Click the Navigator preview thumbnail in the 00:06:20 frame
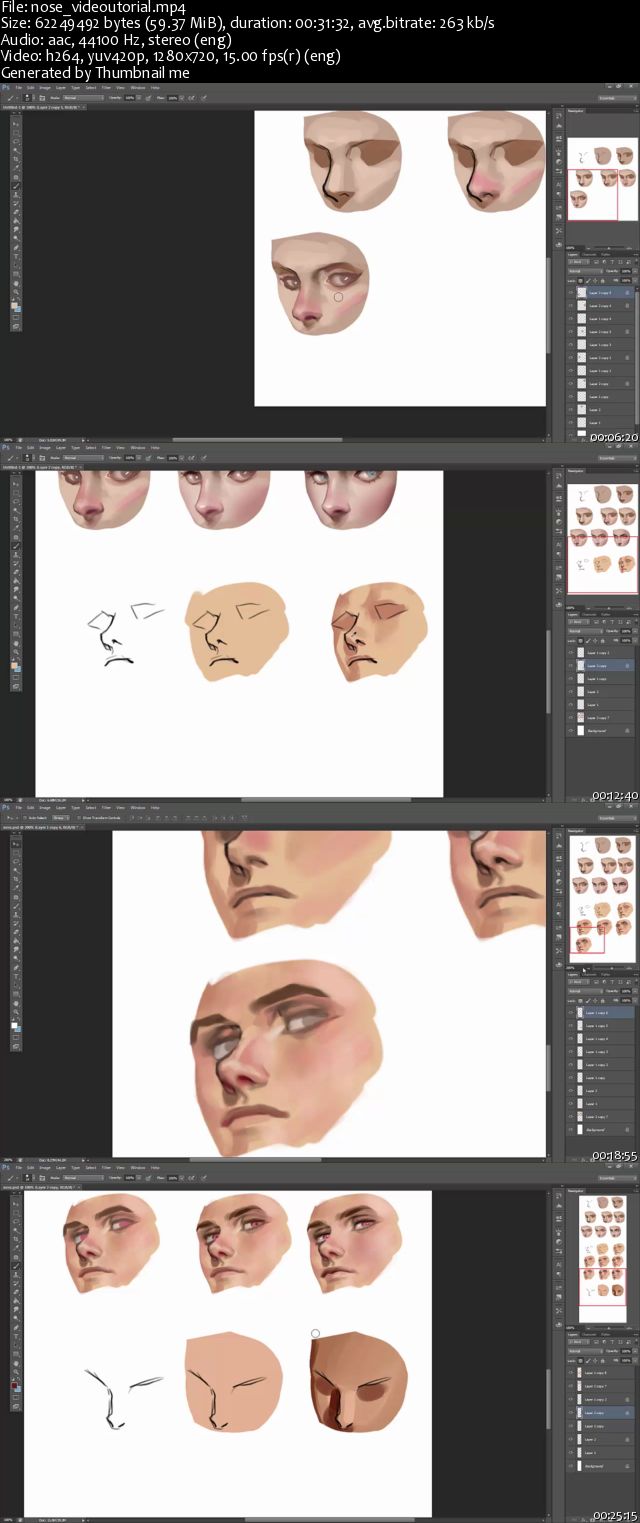Viewport: 640px width, 1523px height. pos(603,179)
